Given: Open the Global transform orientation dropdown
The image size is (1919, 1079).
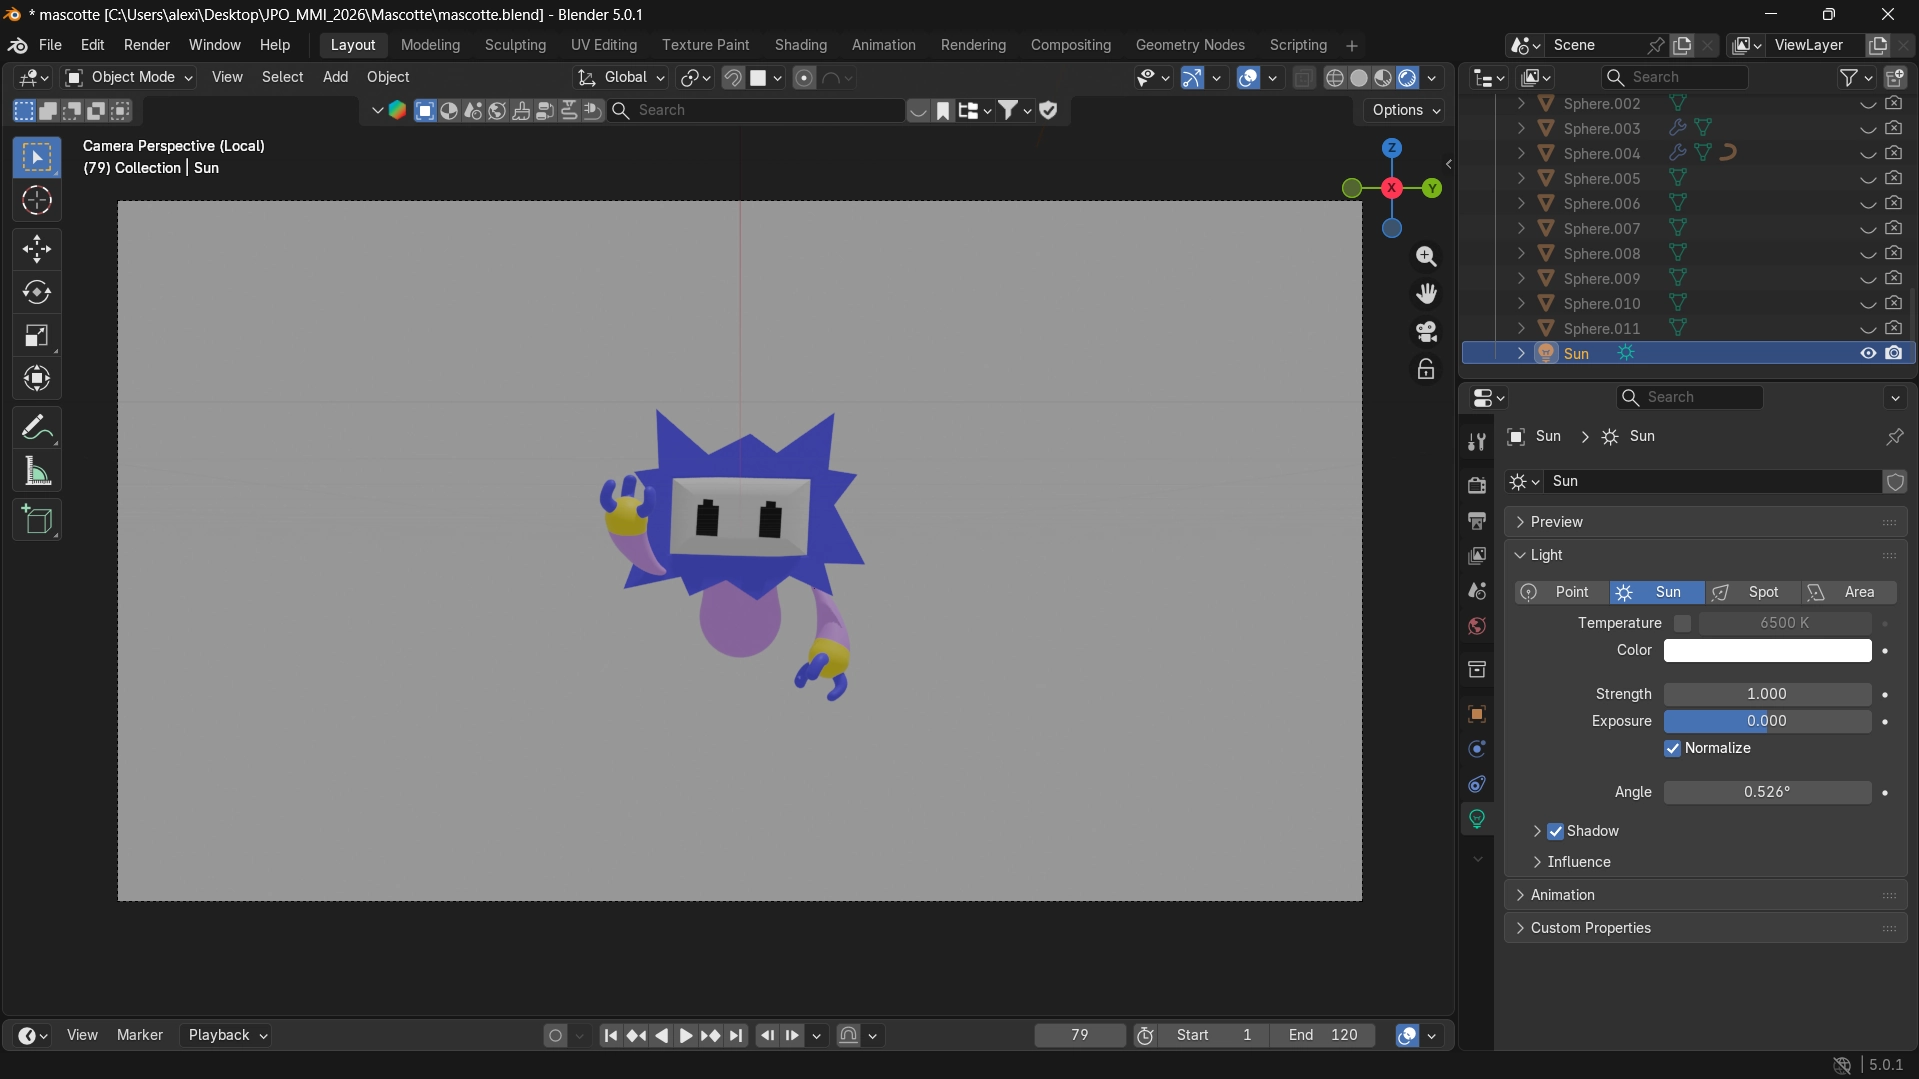Looking at the screenshot, I should click(x=620, y=77).
